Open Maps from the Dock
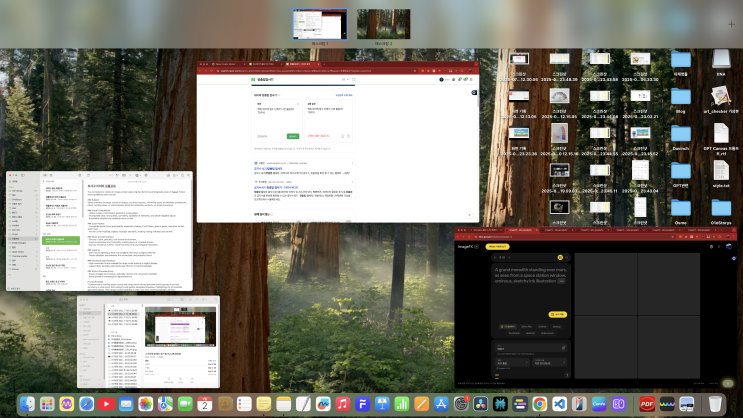This screenshot has height=418, width=743. 165,404
